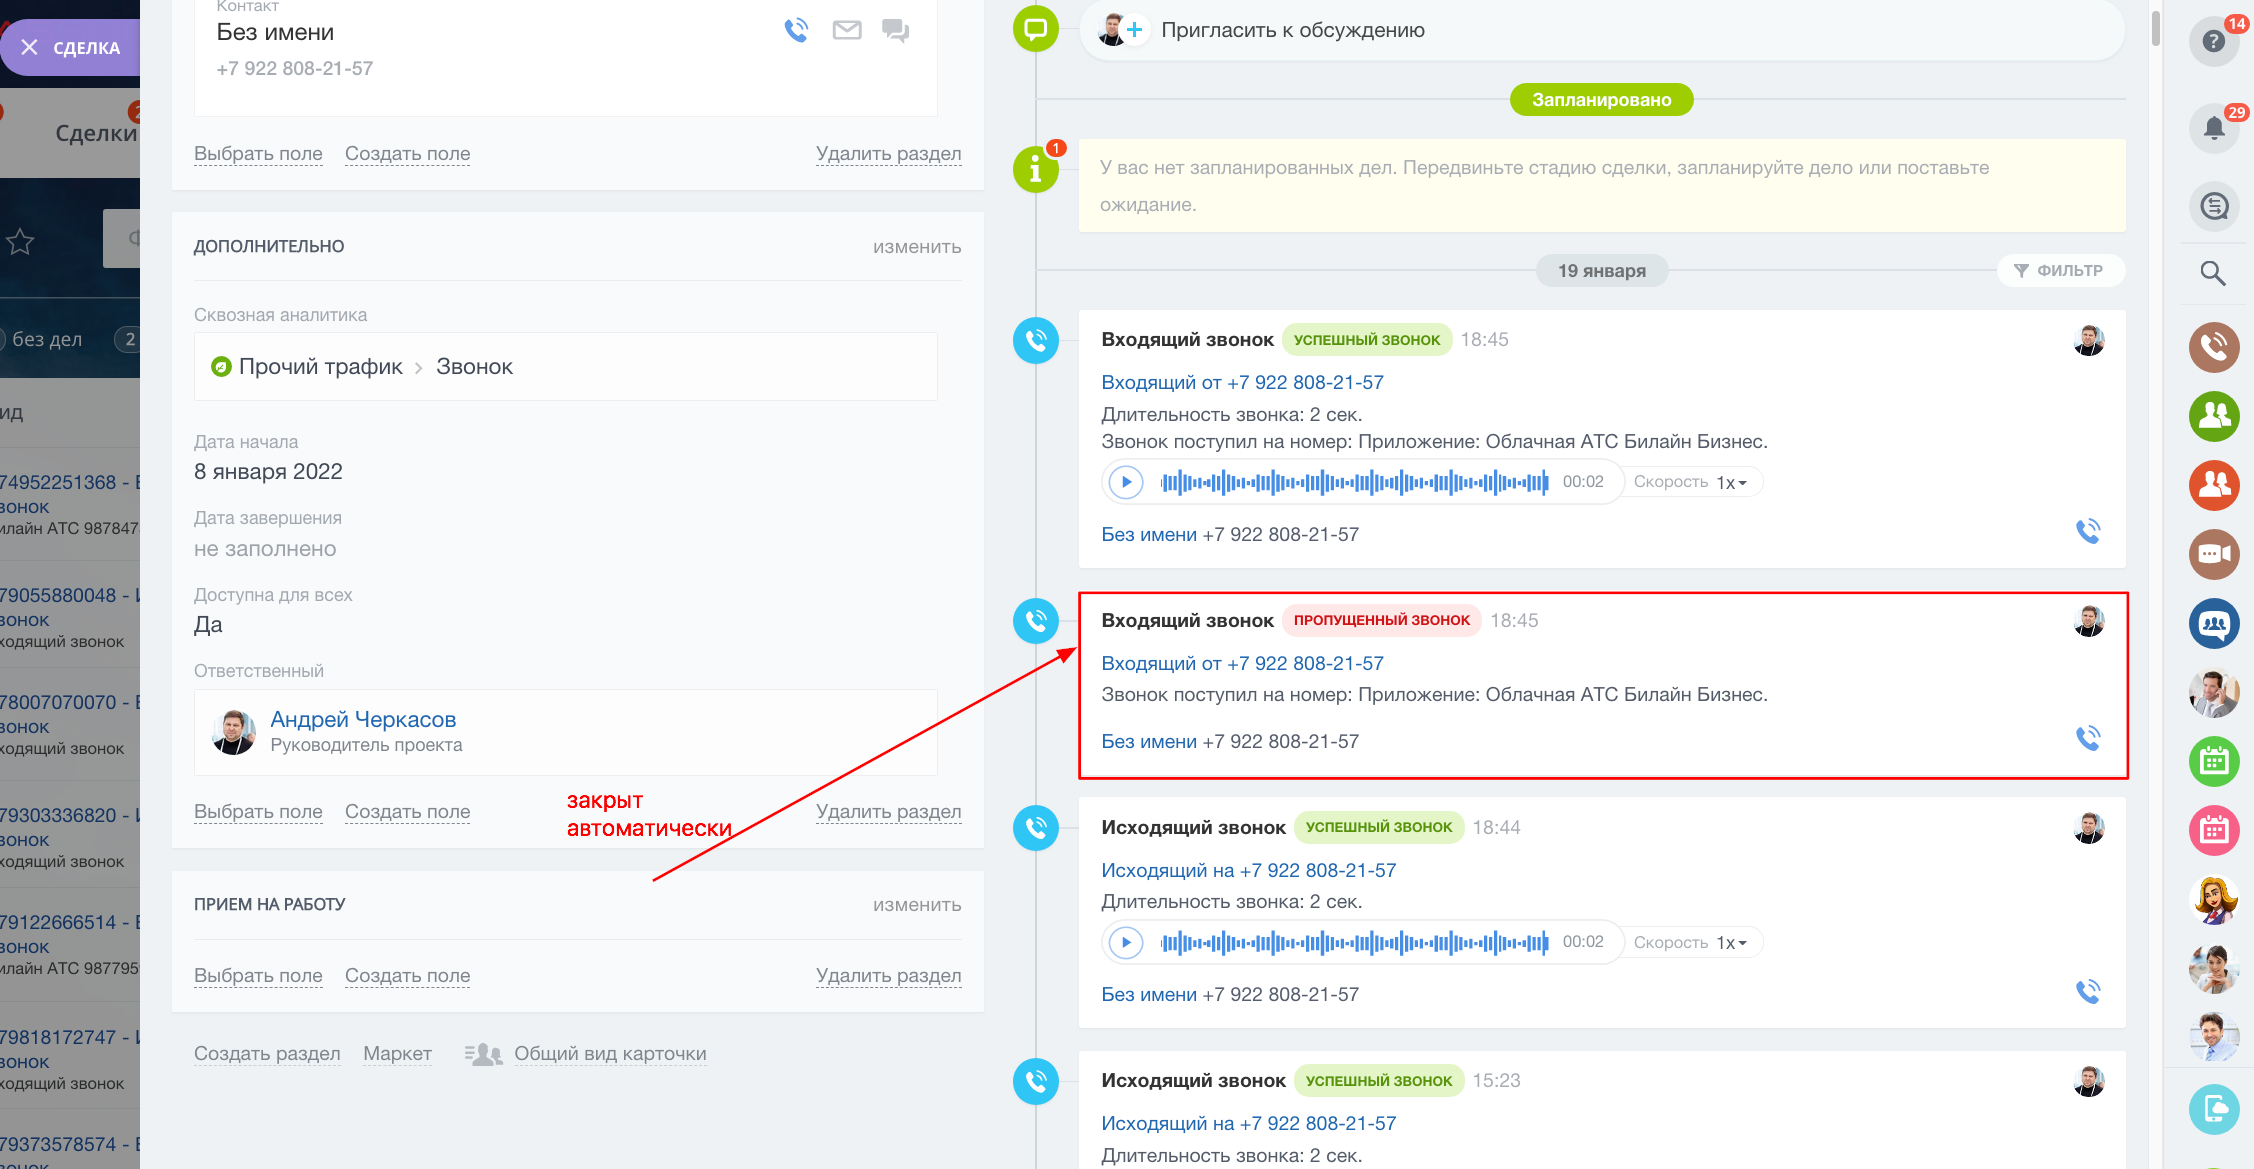This screenshot has height=1169, width=2254.
Task: Open Андрей Черкасов profile link
Action: tap(363, 719)
